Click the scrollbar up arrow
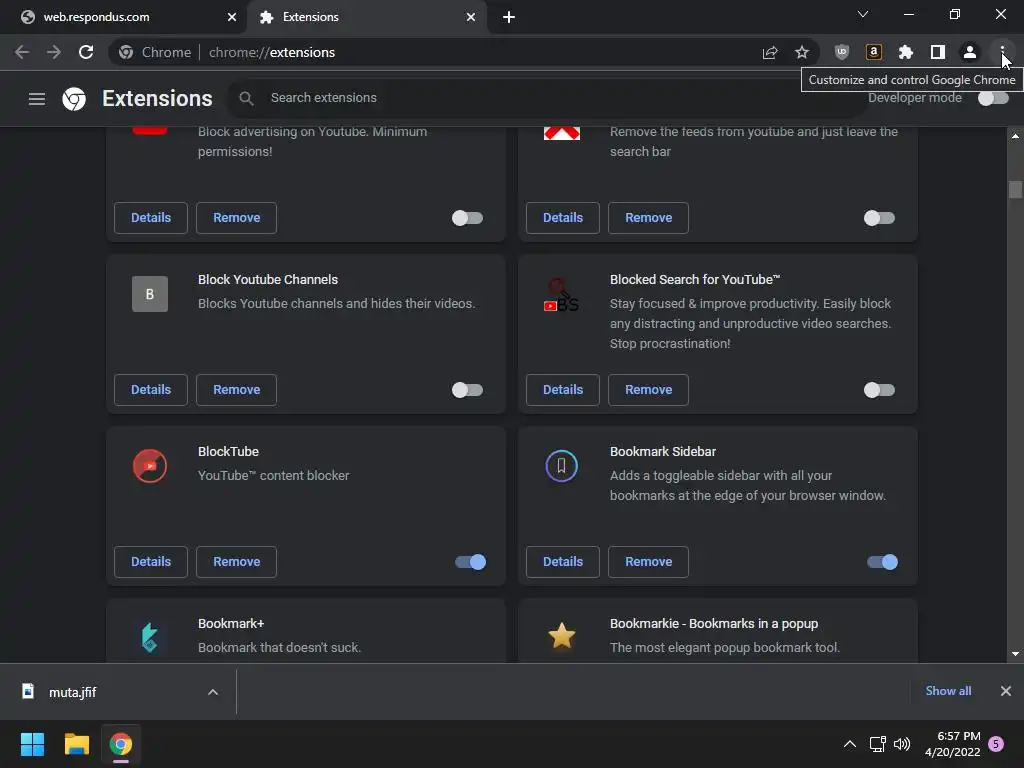 coord(1015,136)
